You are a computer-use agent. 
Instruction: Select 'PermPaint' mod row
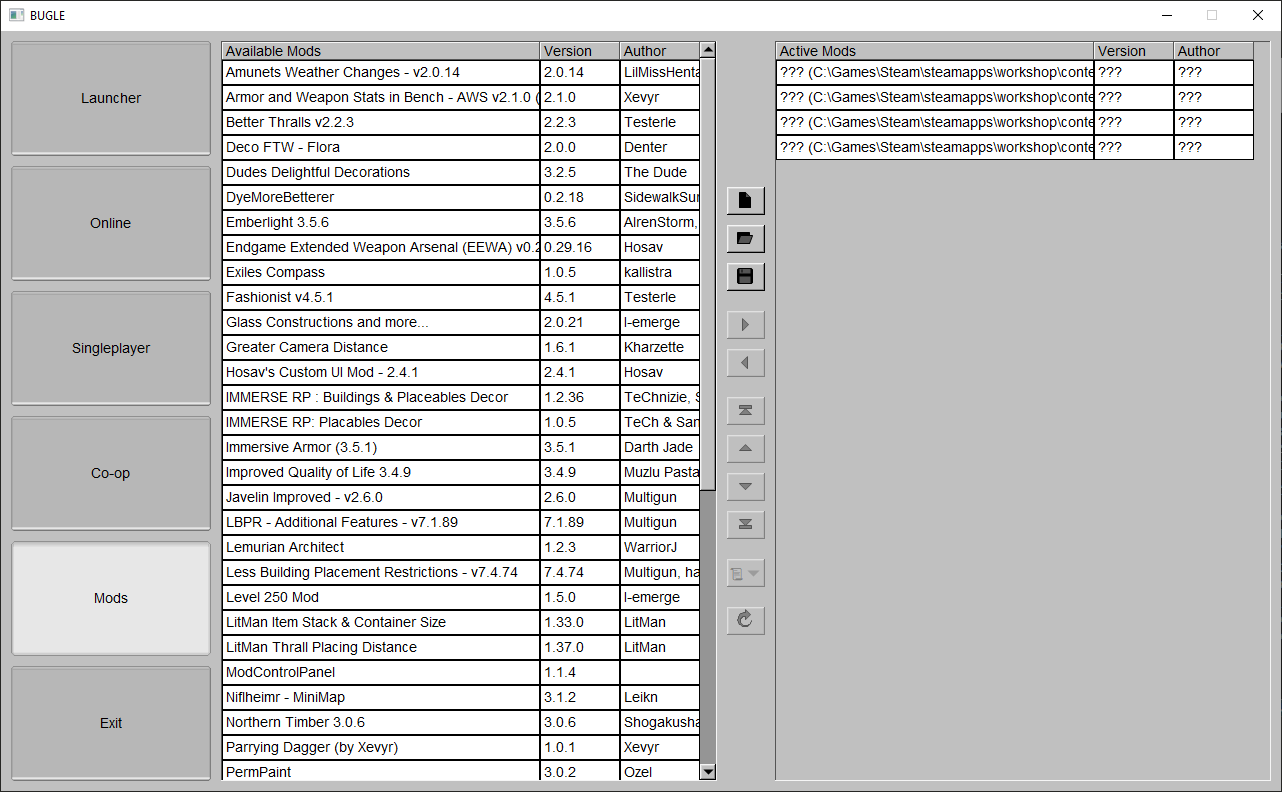click(461, 771)
